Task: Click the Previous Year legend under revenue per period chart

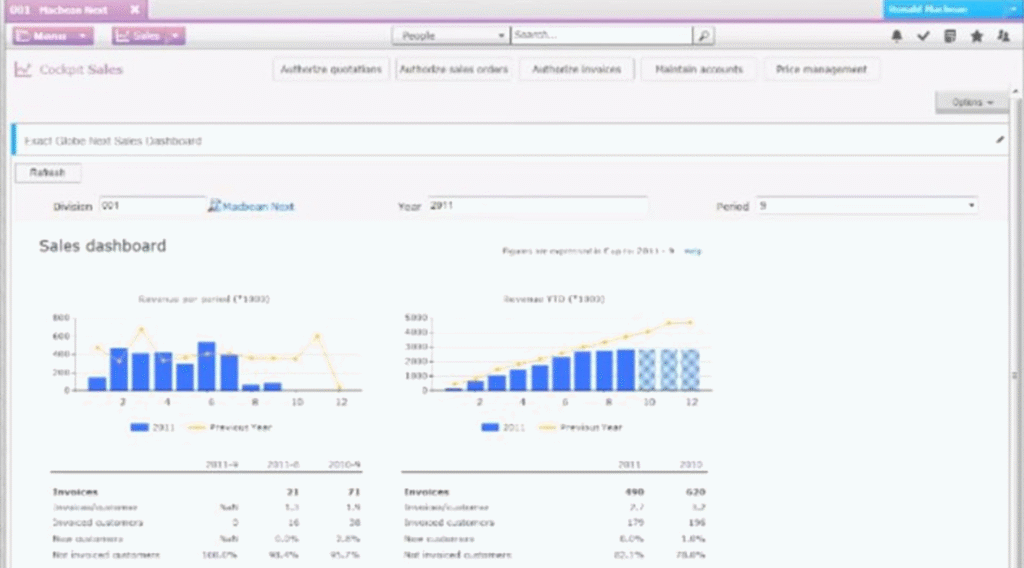Action: 230,427
